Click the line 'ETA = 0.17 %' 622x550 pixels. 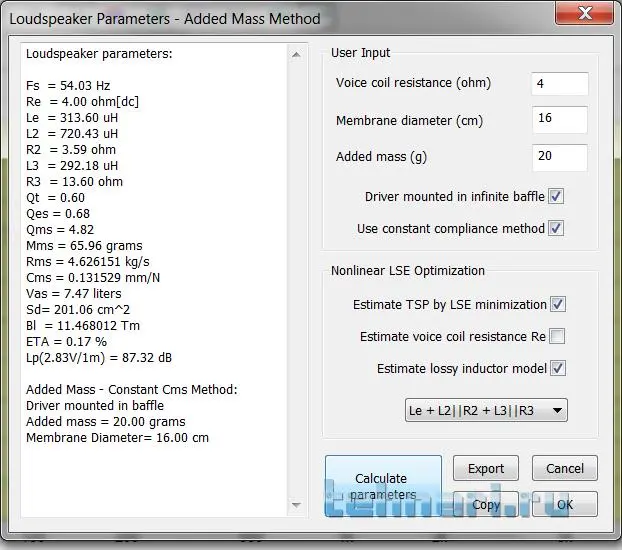67,341
